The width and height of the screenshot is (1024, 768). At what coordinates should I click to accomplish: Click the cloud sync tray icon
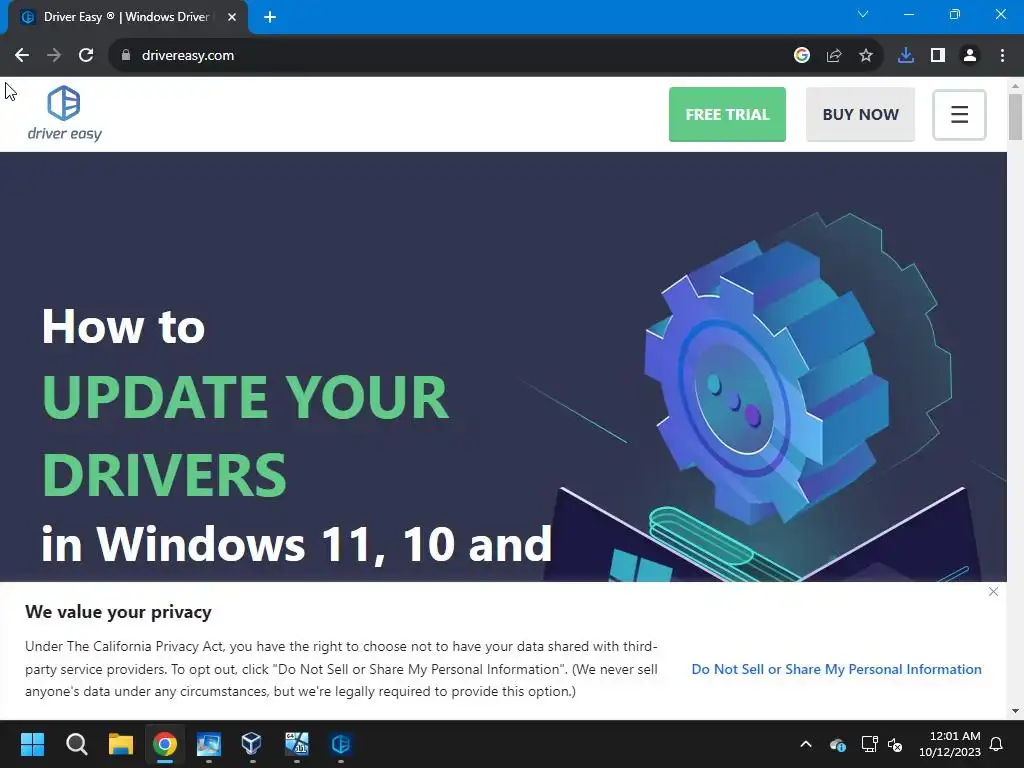click(838, 744)
